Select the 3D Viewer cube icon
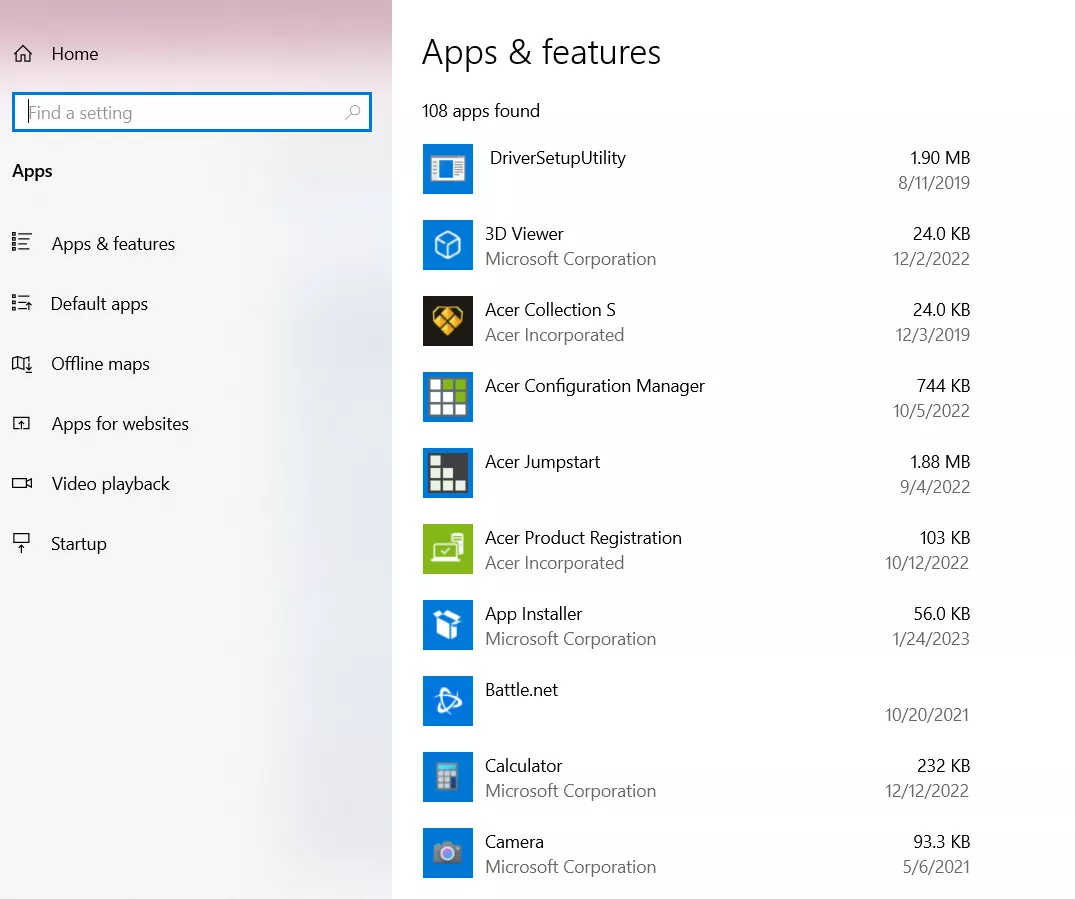Viewport: 1075px width, 899px height. click(x=447, y=245)
